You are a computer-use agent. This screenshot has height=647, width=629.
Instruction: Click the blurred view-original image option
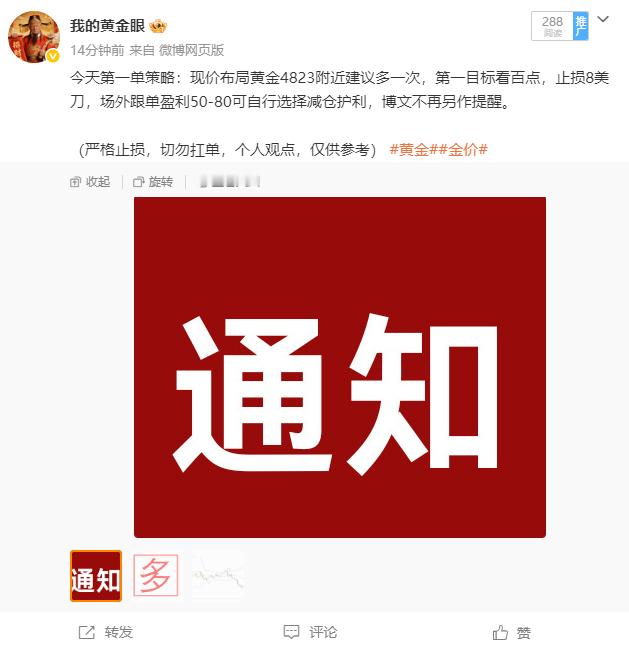[x=230, y=182]
